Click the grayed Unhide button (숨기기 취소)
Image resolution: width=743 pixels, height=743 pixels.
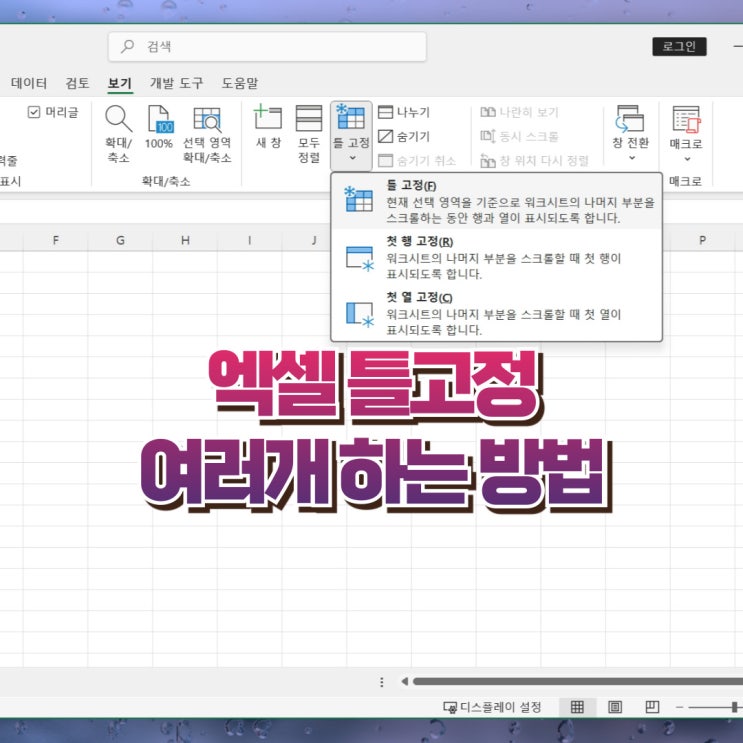tap(417, 161)
